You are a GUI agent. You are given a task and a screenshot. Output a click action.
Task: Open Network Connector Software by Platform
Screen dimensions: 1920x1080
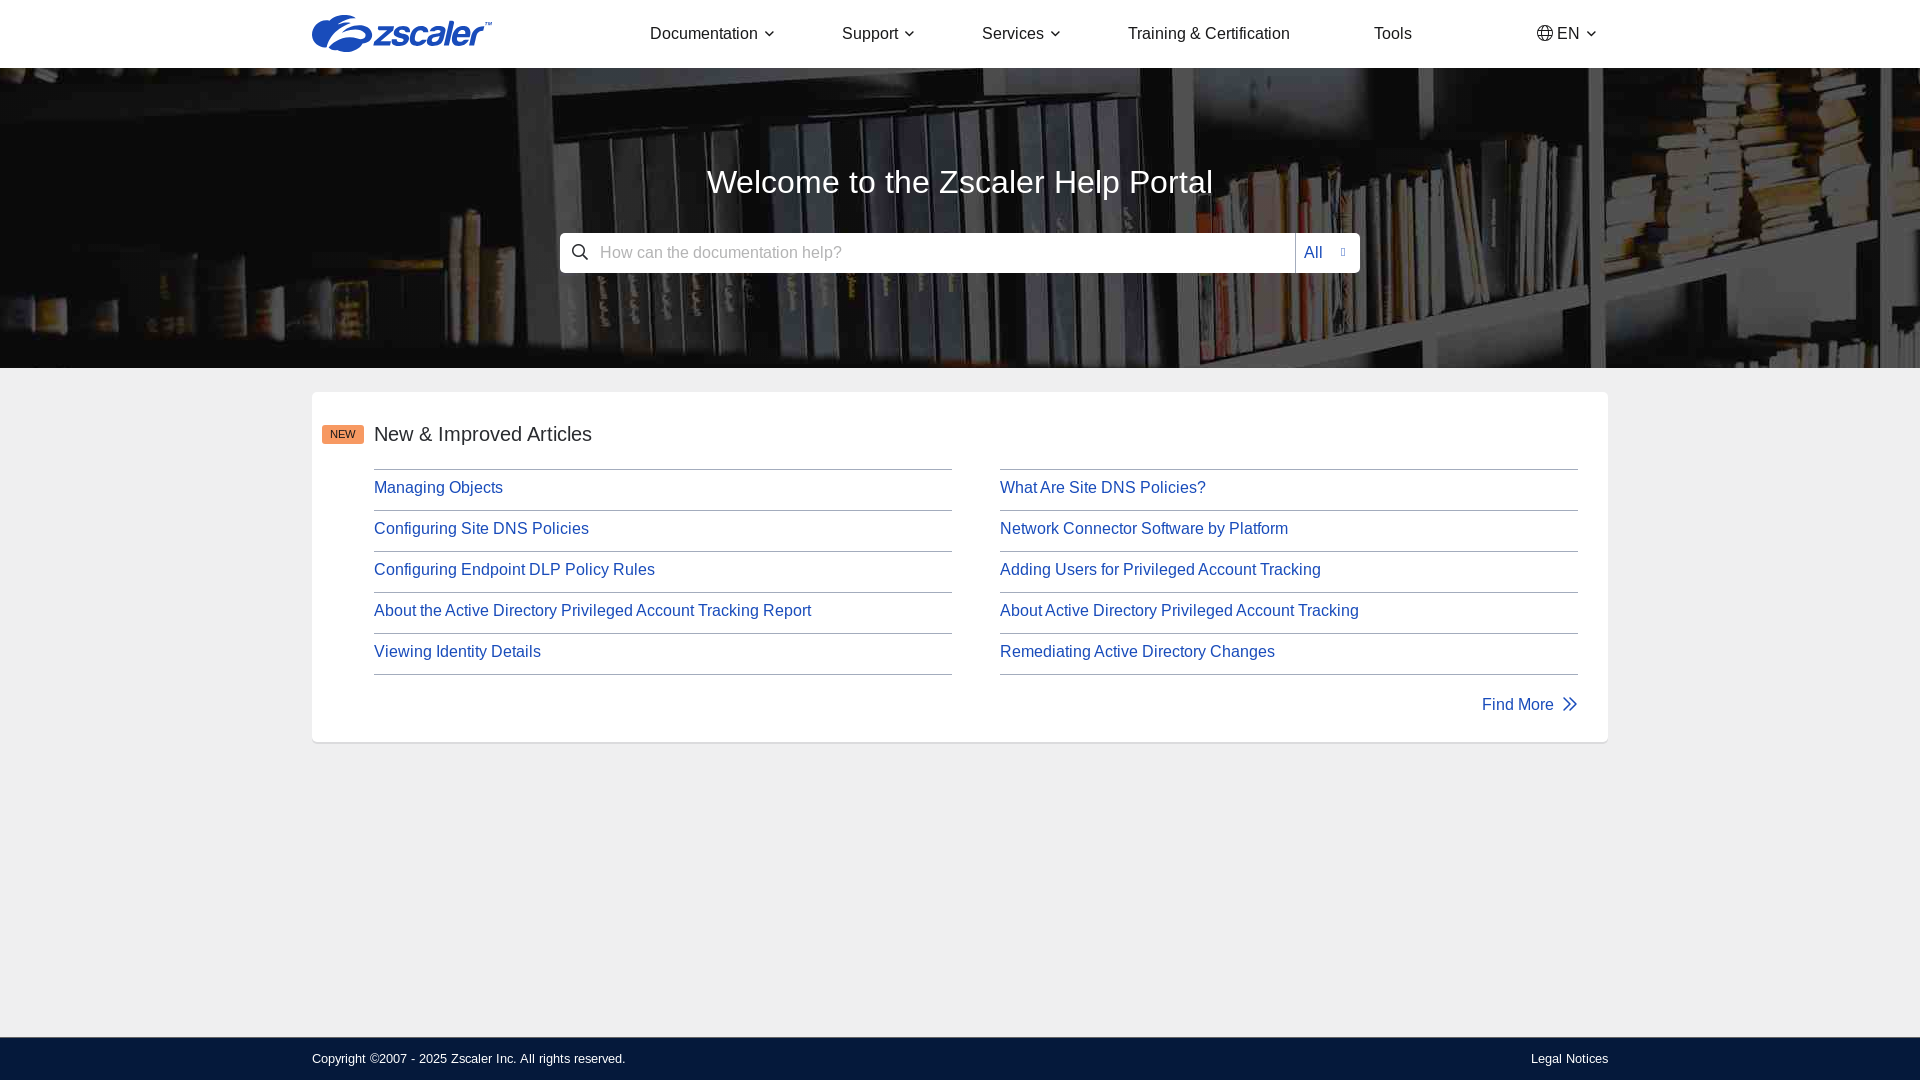(1144, 529)
